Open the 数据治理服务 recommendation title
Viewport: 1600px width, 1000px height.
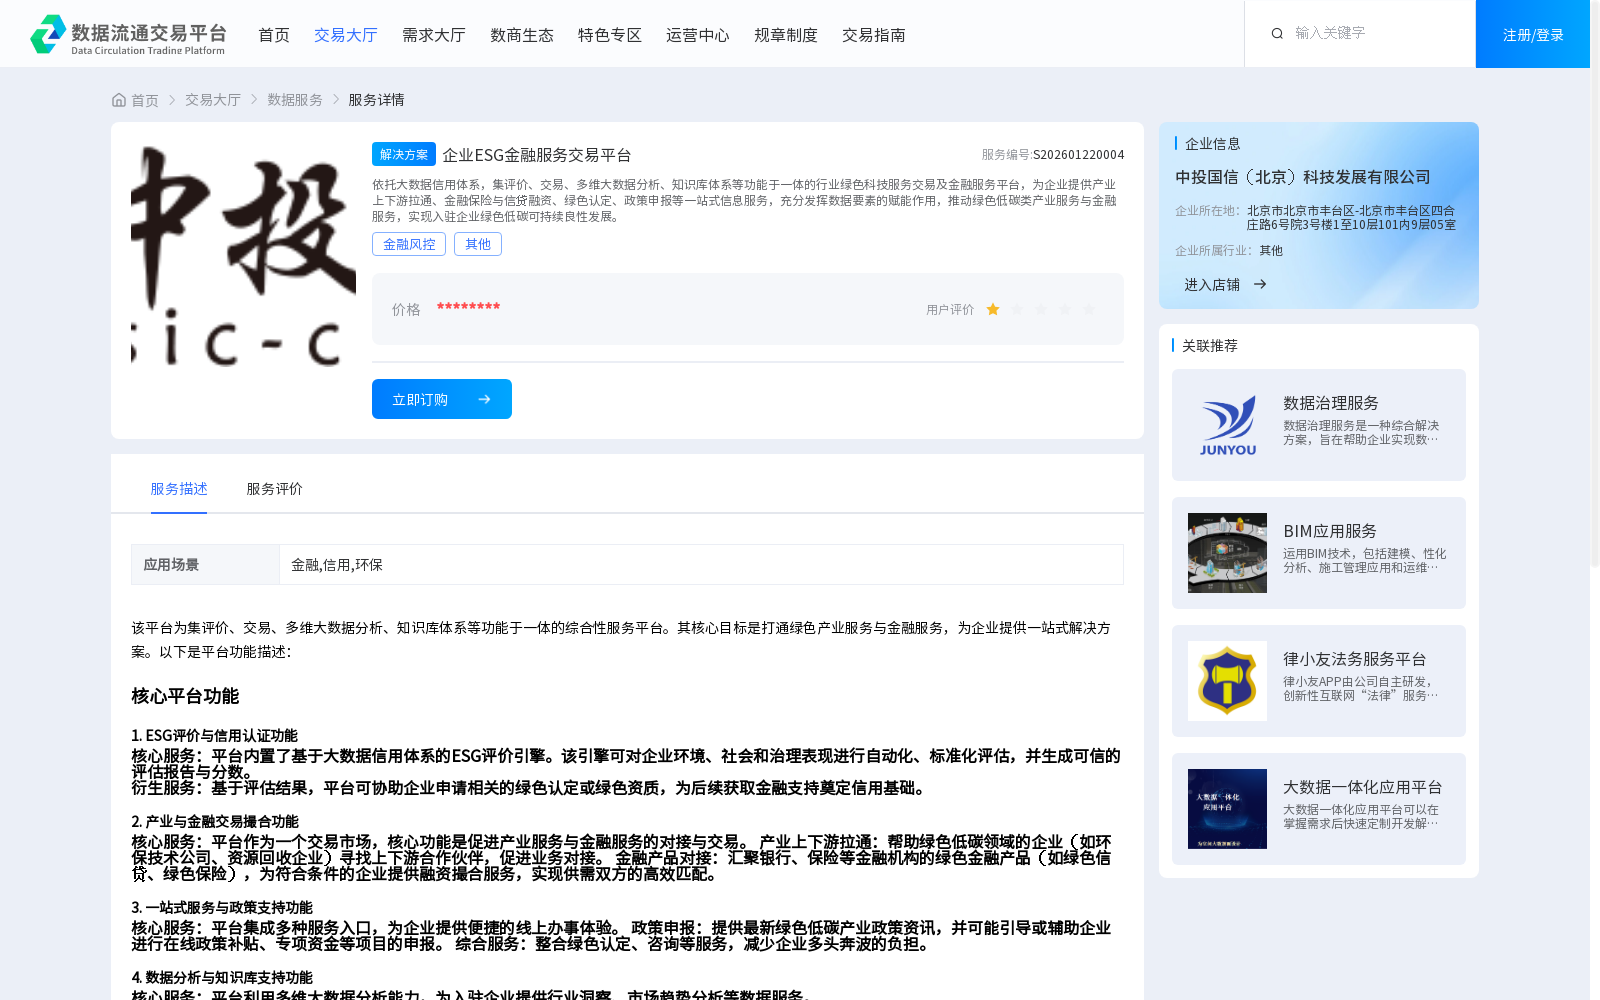[1331, 403]
